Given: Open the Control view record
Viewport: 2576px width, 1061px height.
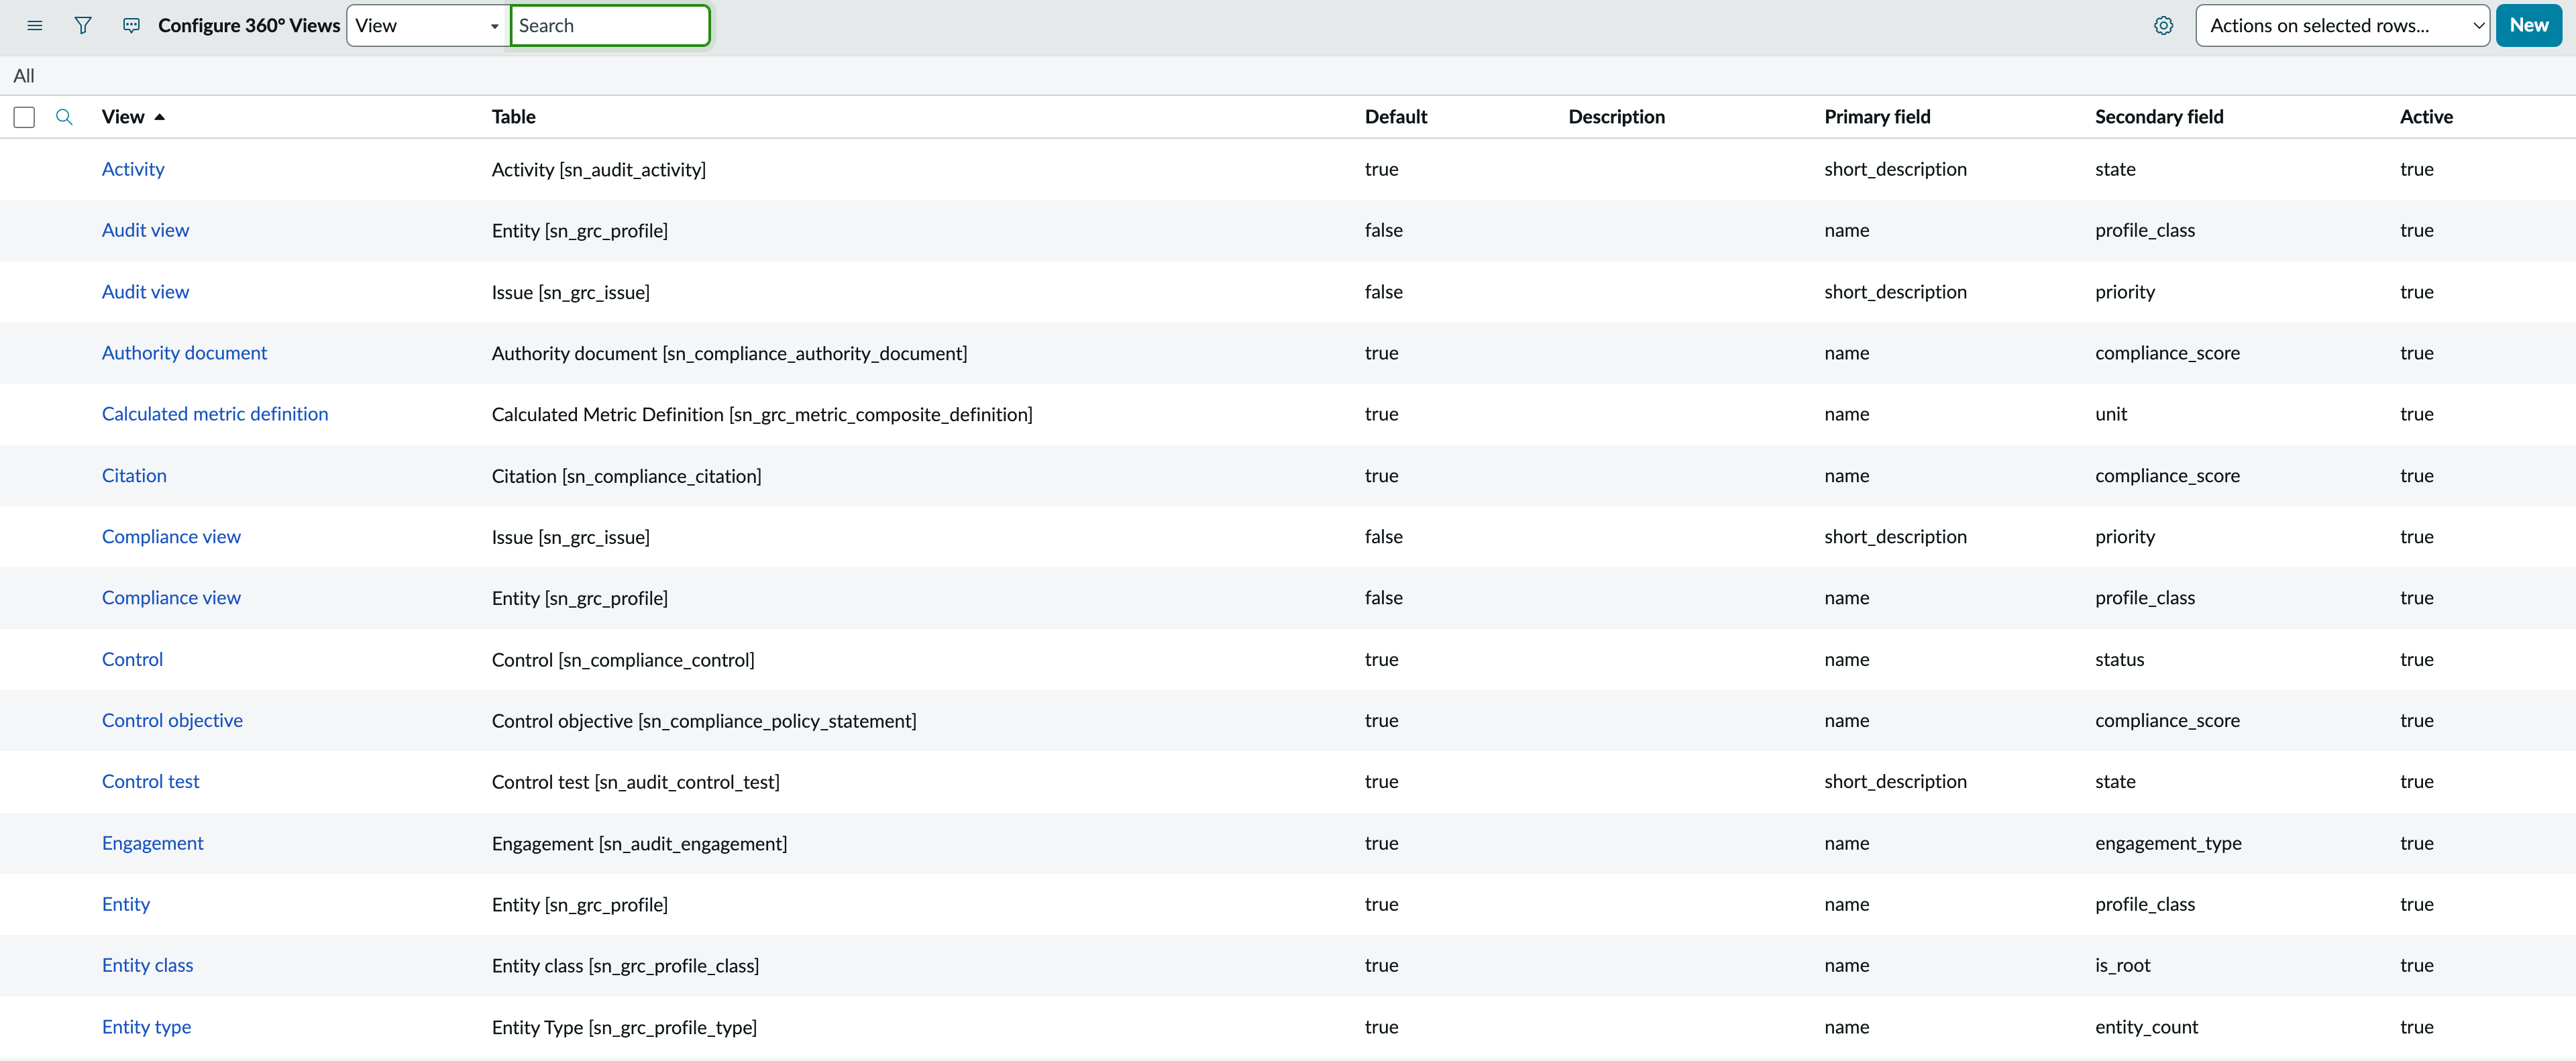Looking at the screenshot, I should (132, 660).
